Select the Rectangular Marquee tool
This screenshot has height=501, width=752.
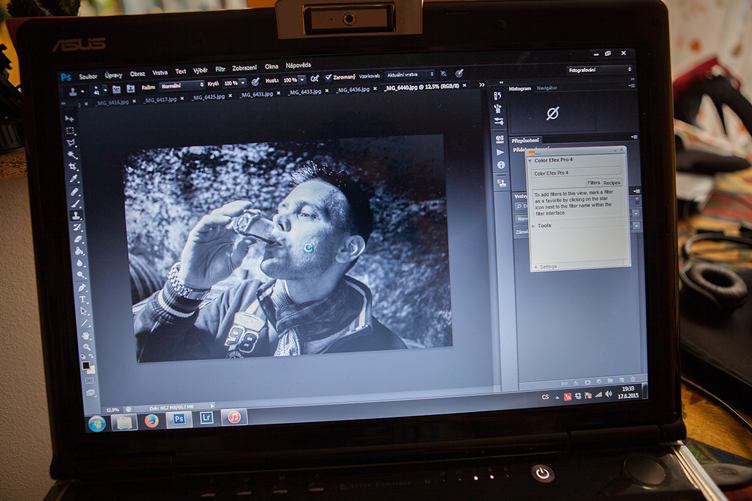click(70, 130)
